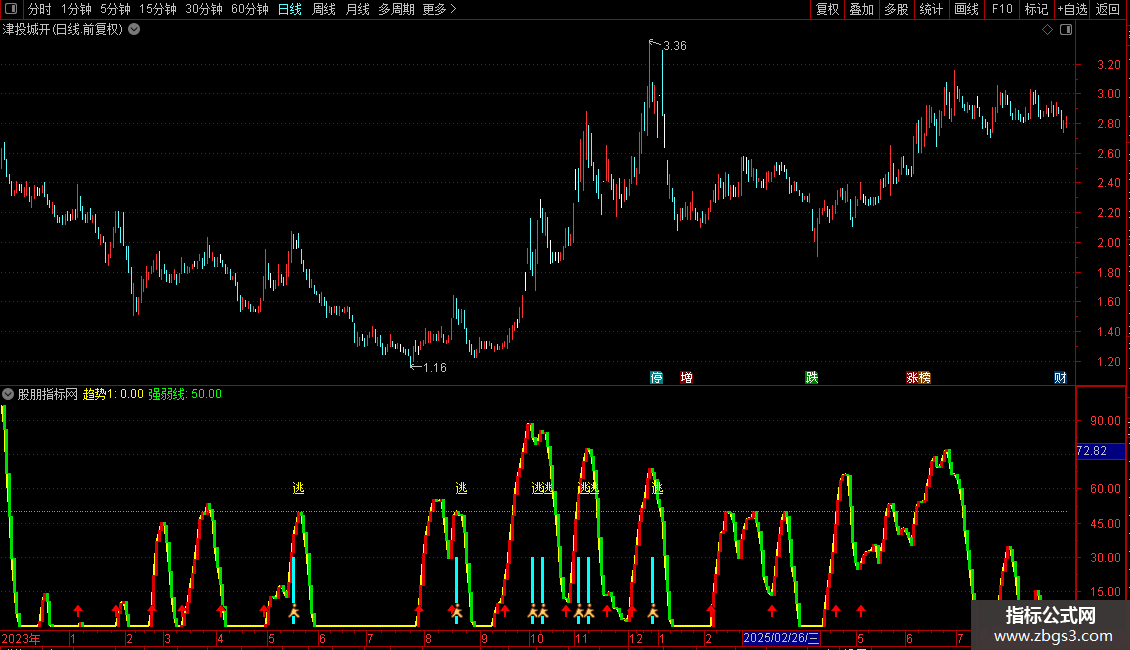Open the 统计 statistics tool
Image resolution: width=1130 pixels, height=650 pixels.
pyautogui.click(x=930, y=9)
